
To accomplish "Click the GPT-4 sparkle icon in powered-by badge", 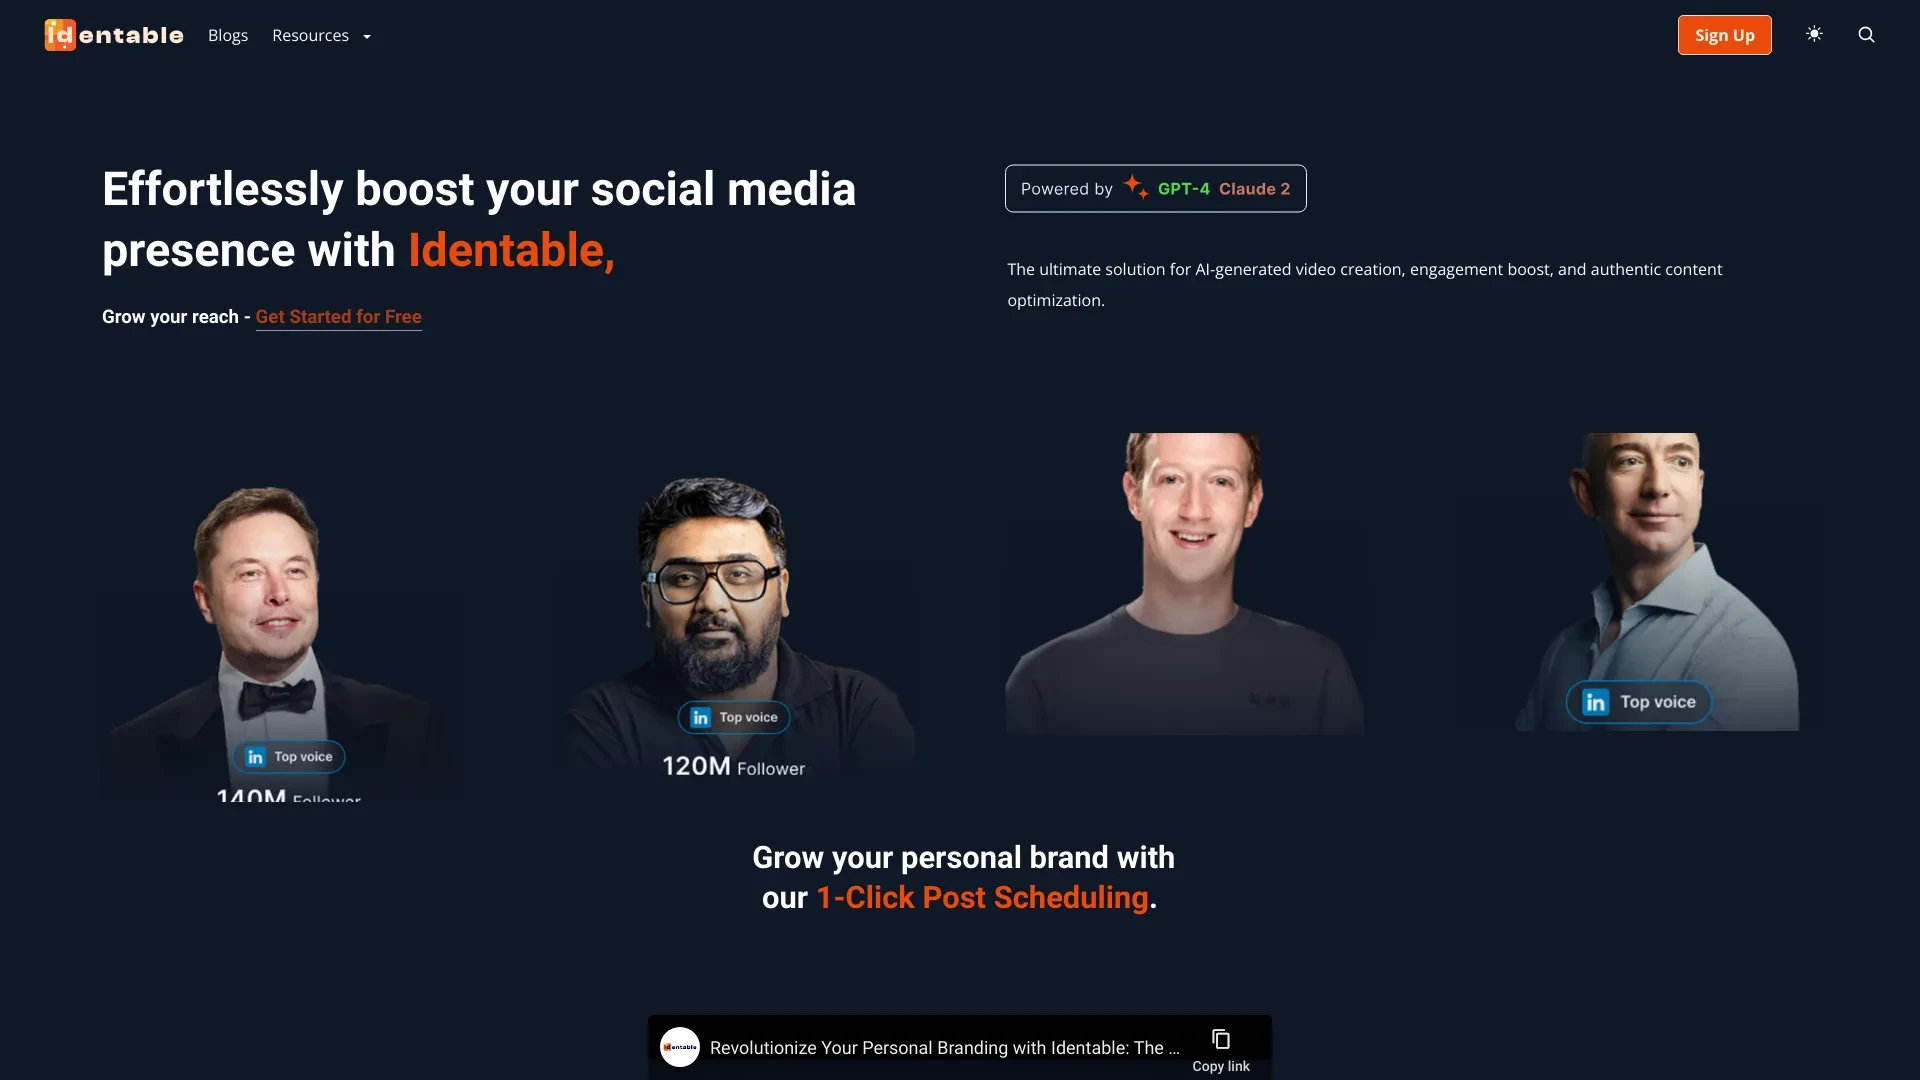I will pyautogui.click(x=1134, y=187).
